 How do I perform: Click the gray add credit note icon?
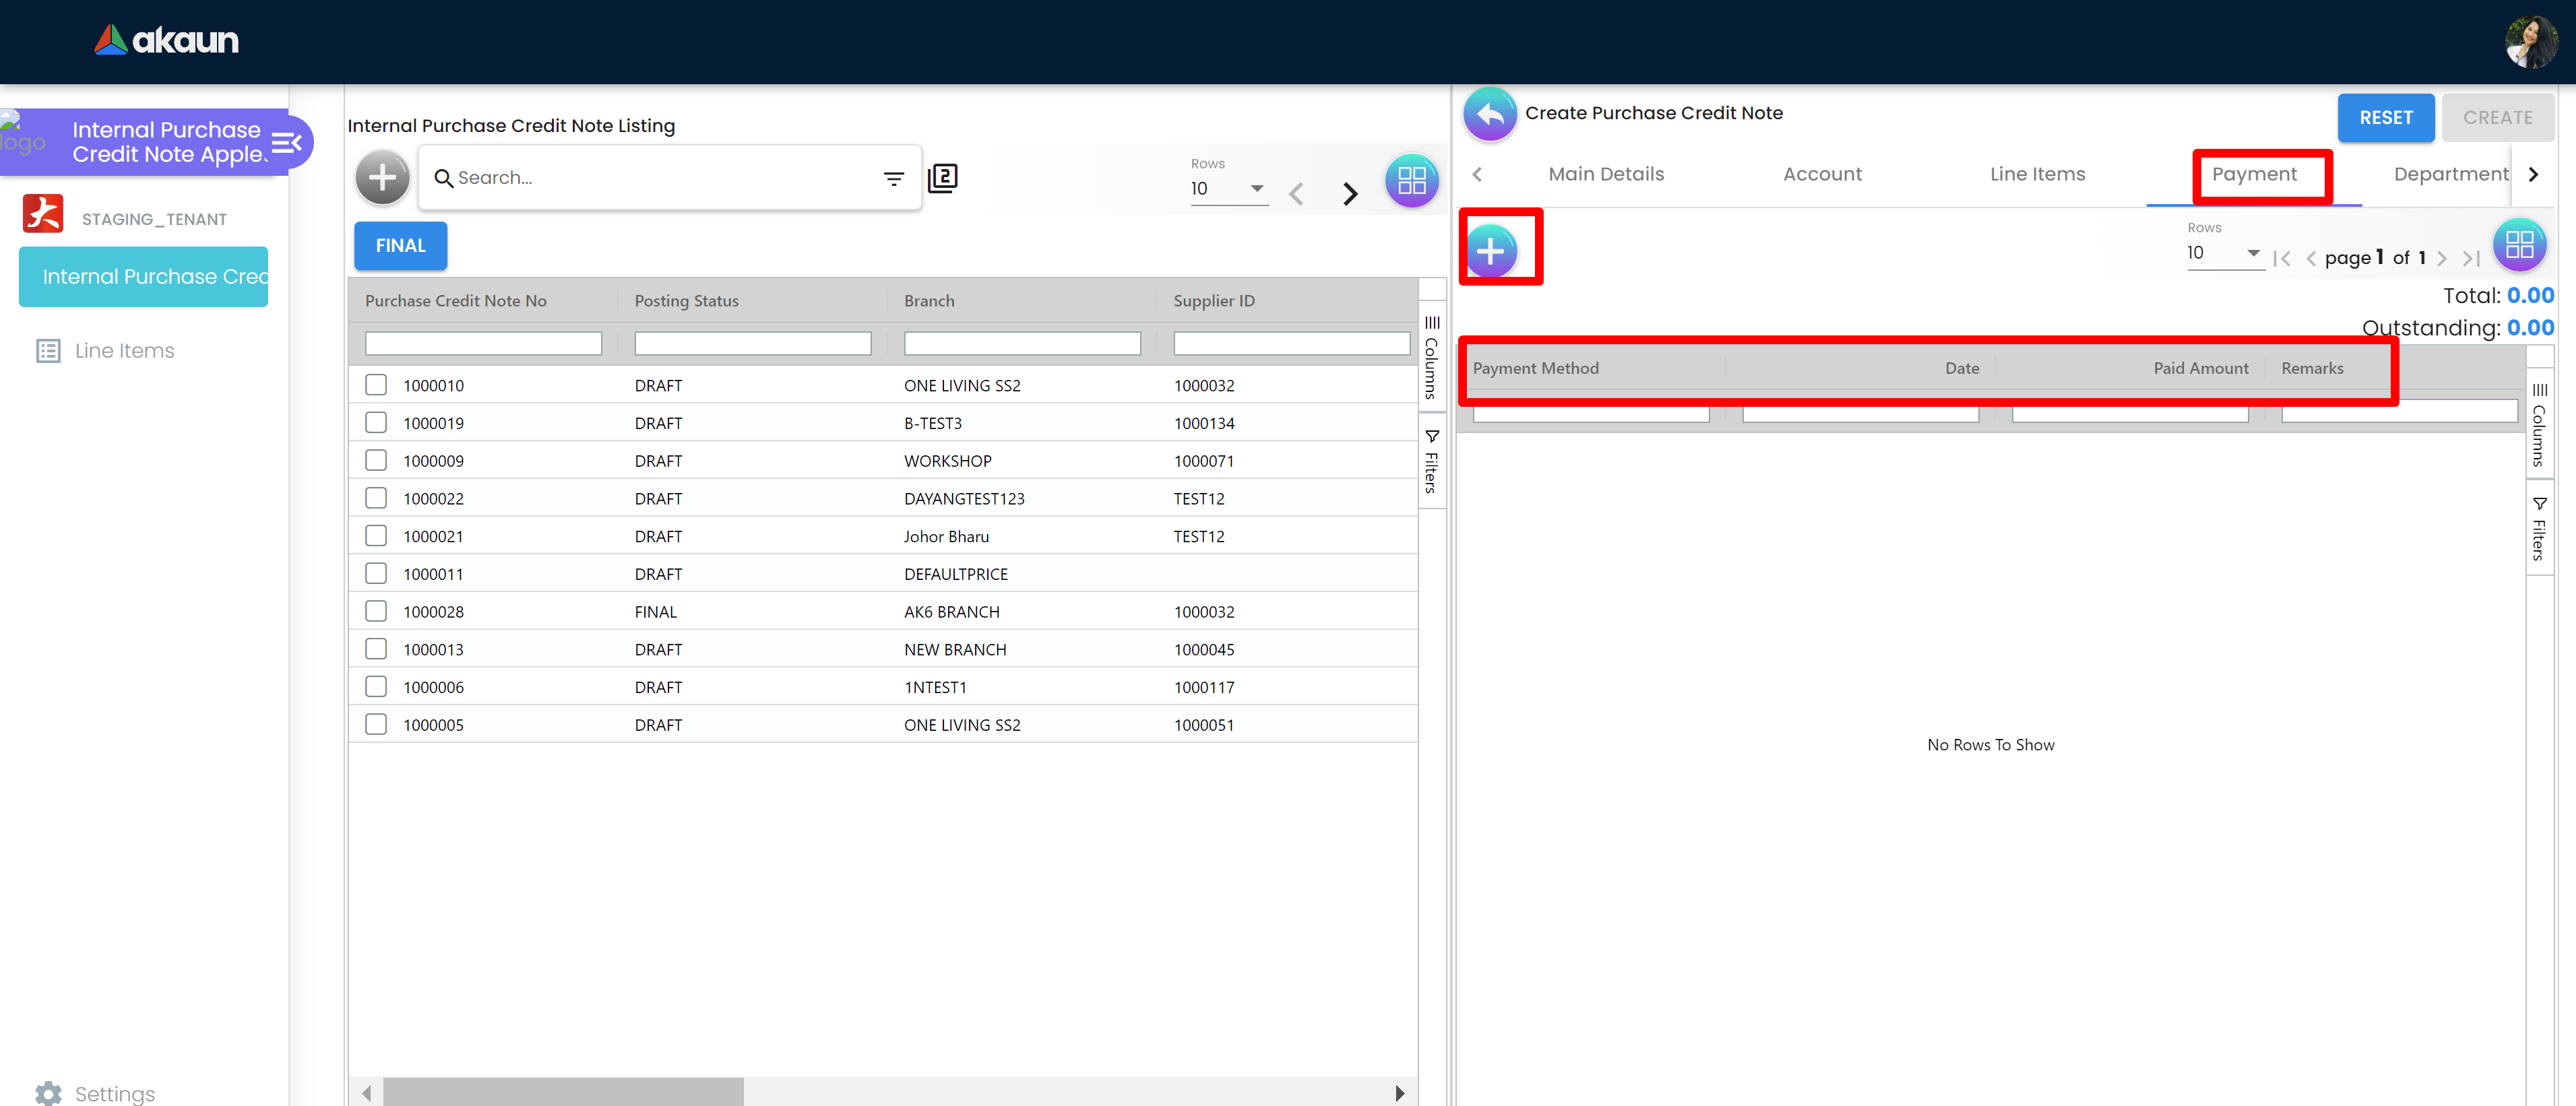coord(382,178)
